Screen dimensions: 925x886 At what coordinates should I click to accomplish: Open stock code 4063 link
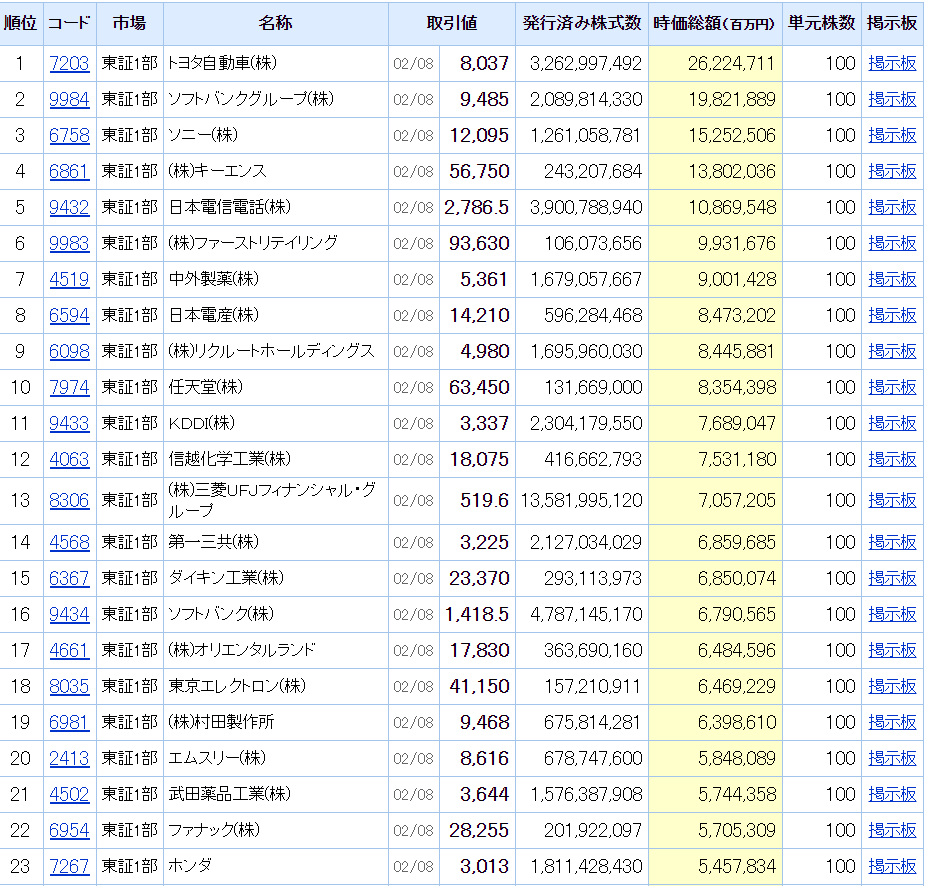(69, 459)
